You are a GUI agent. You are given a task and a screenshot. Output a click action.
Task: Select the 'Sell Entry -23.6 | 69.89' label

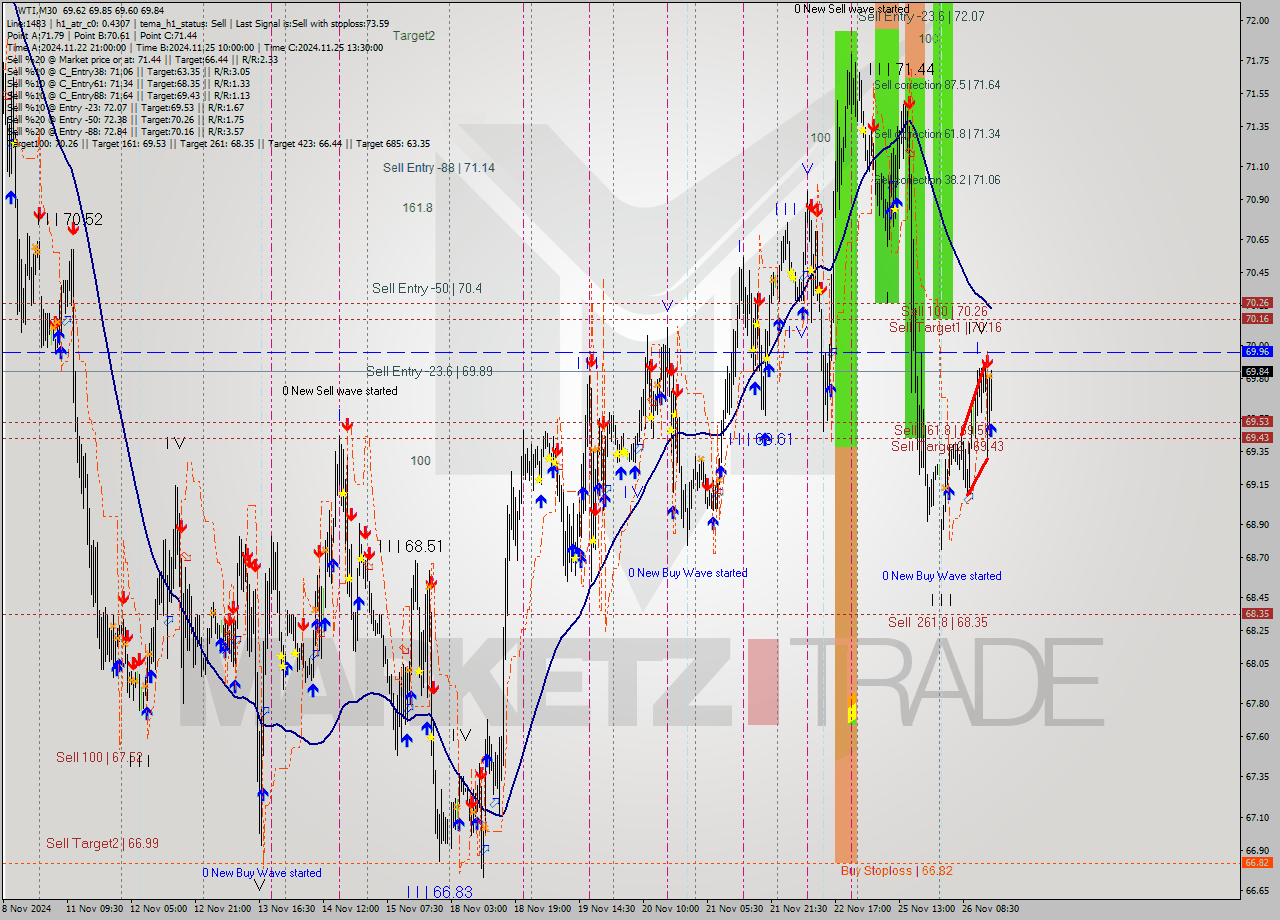coord(429,371)
